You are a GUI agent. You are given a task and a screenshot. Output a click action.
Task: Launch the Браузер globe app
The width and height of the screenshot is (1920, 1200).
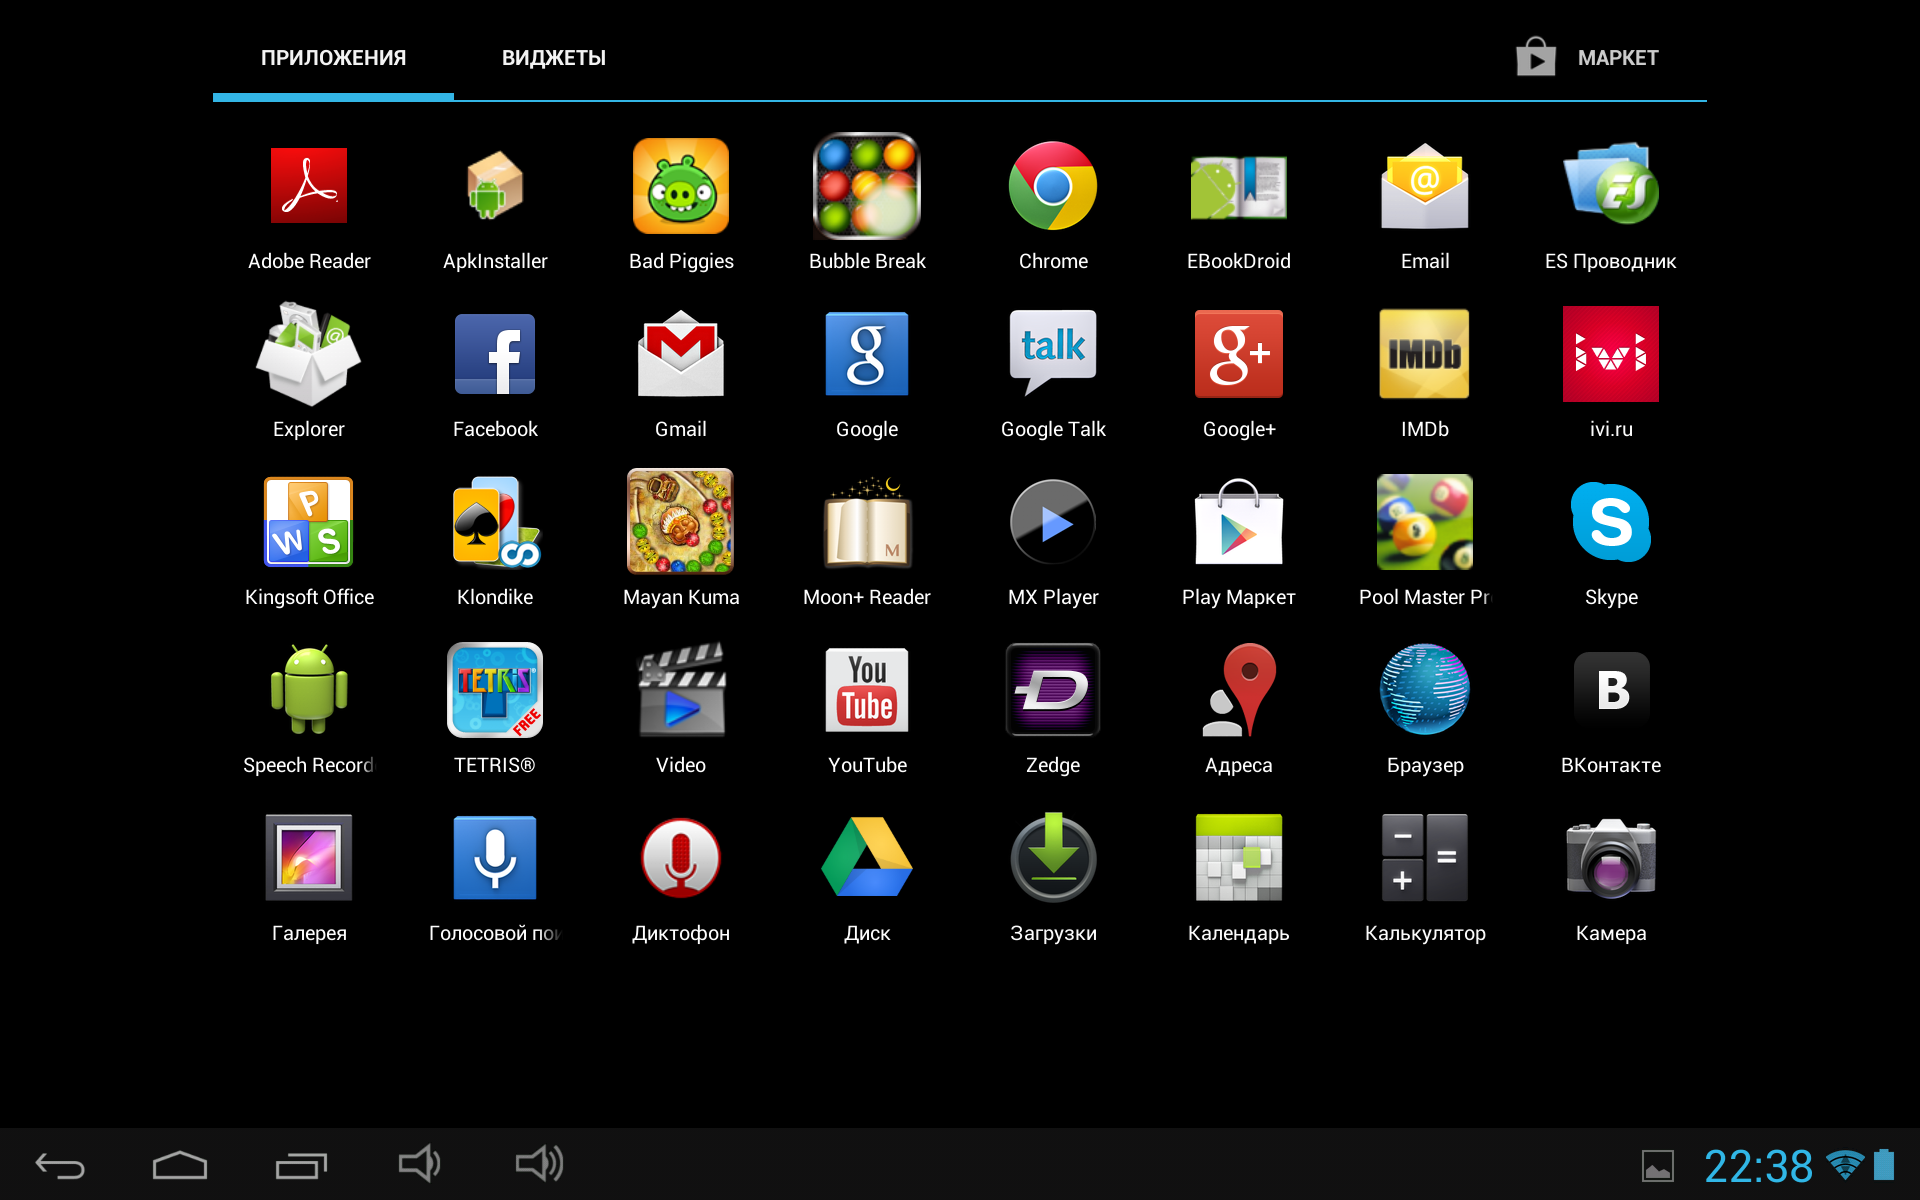[1425, 690]
